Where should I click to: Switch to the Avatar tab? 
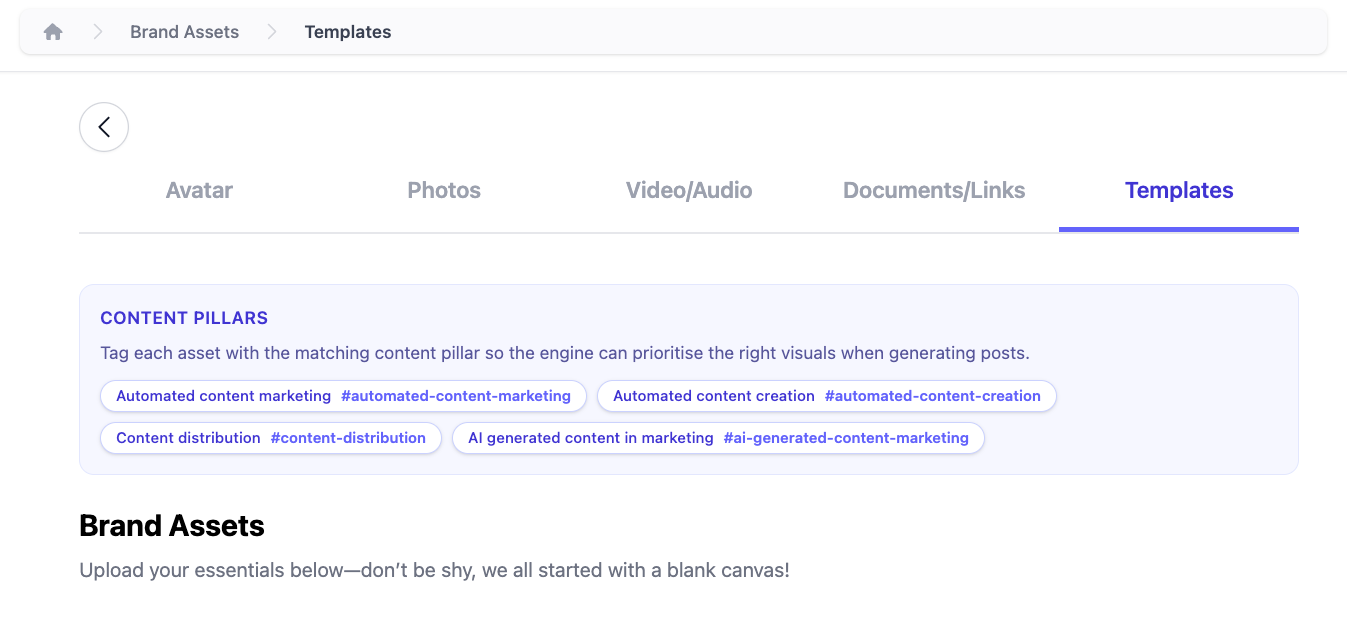[x=199, y=190]
